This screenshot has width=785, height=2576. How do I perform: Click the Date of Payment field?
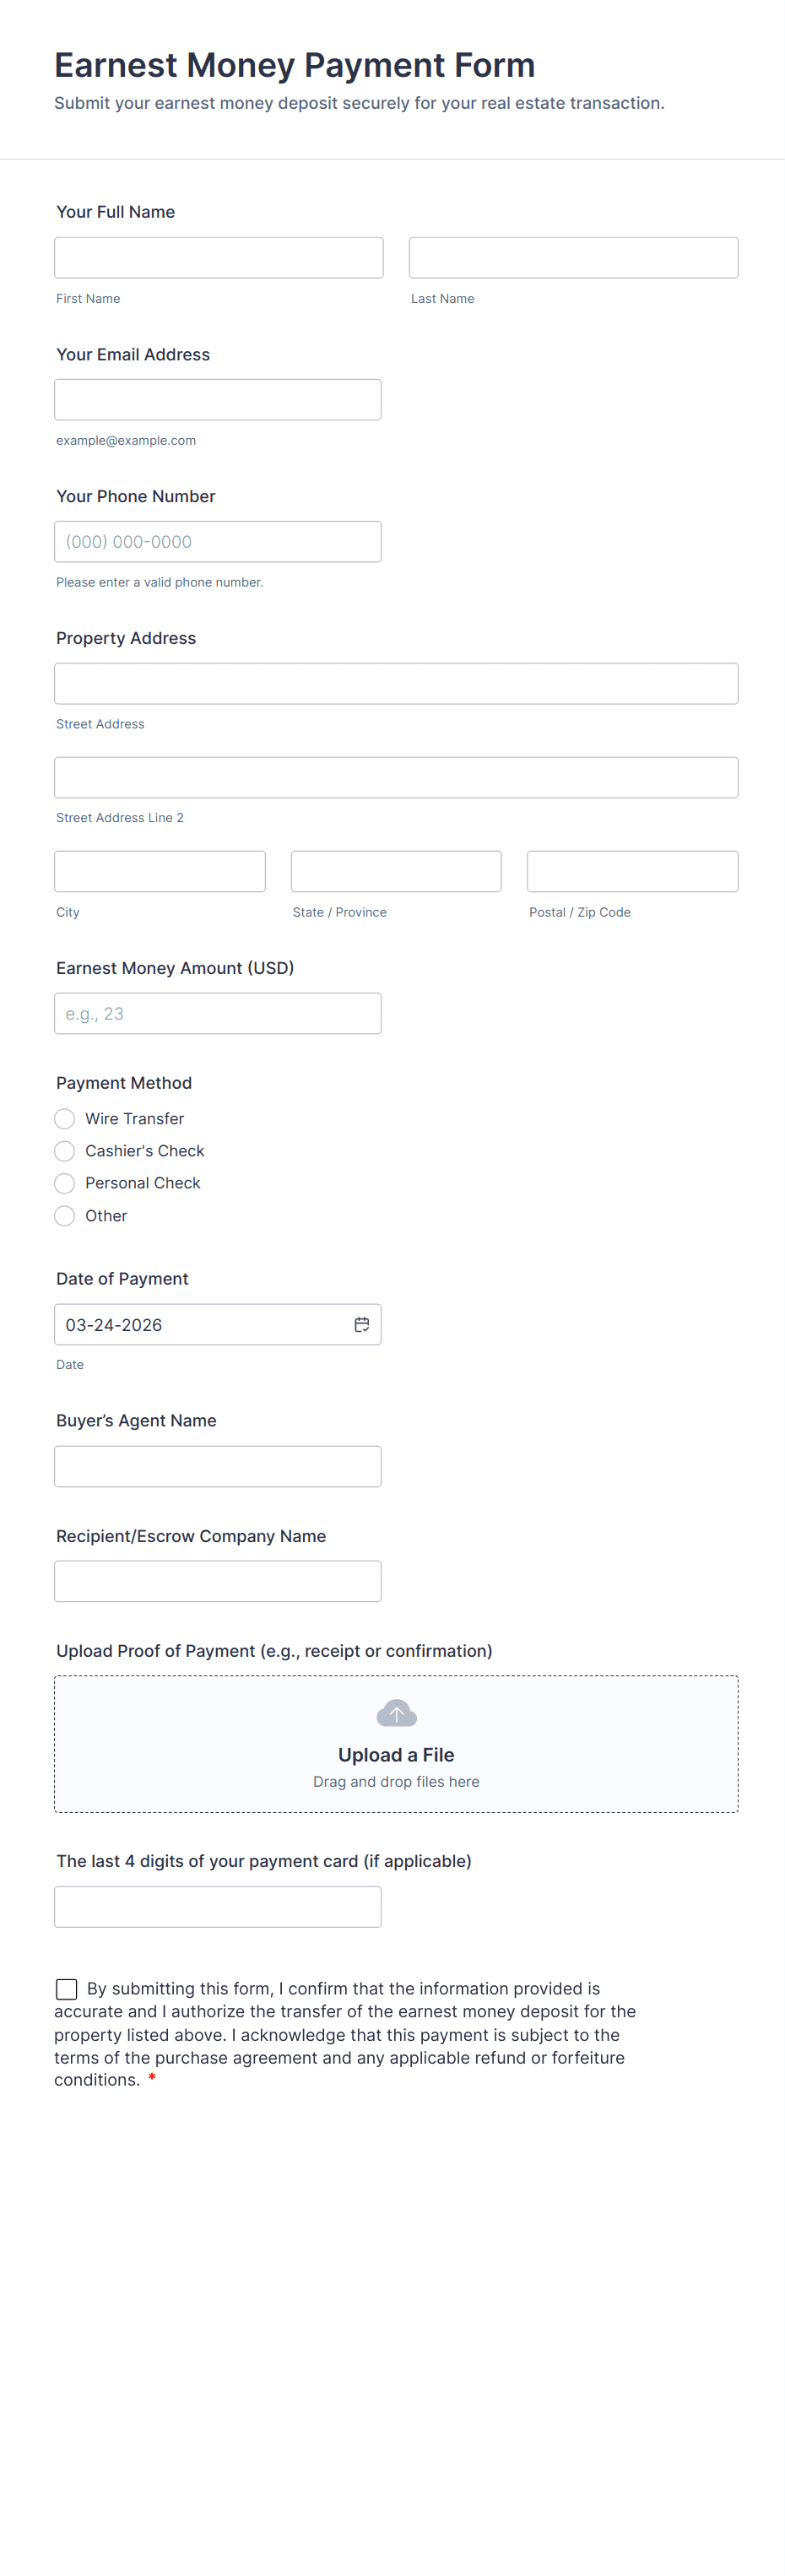200,1324
